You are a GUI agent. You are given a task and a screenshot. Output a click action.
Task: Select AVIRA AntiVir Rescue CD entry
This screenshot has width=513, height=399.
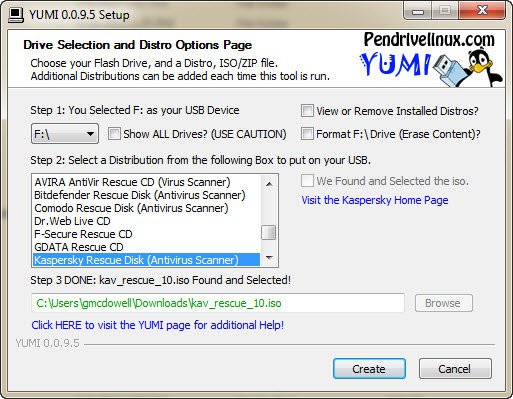coord(146,182)
